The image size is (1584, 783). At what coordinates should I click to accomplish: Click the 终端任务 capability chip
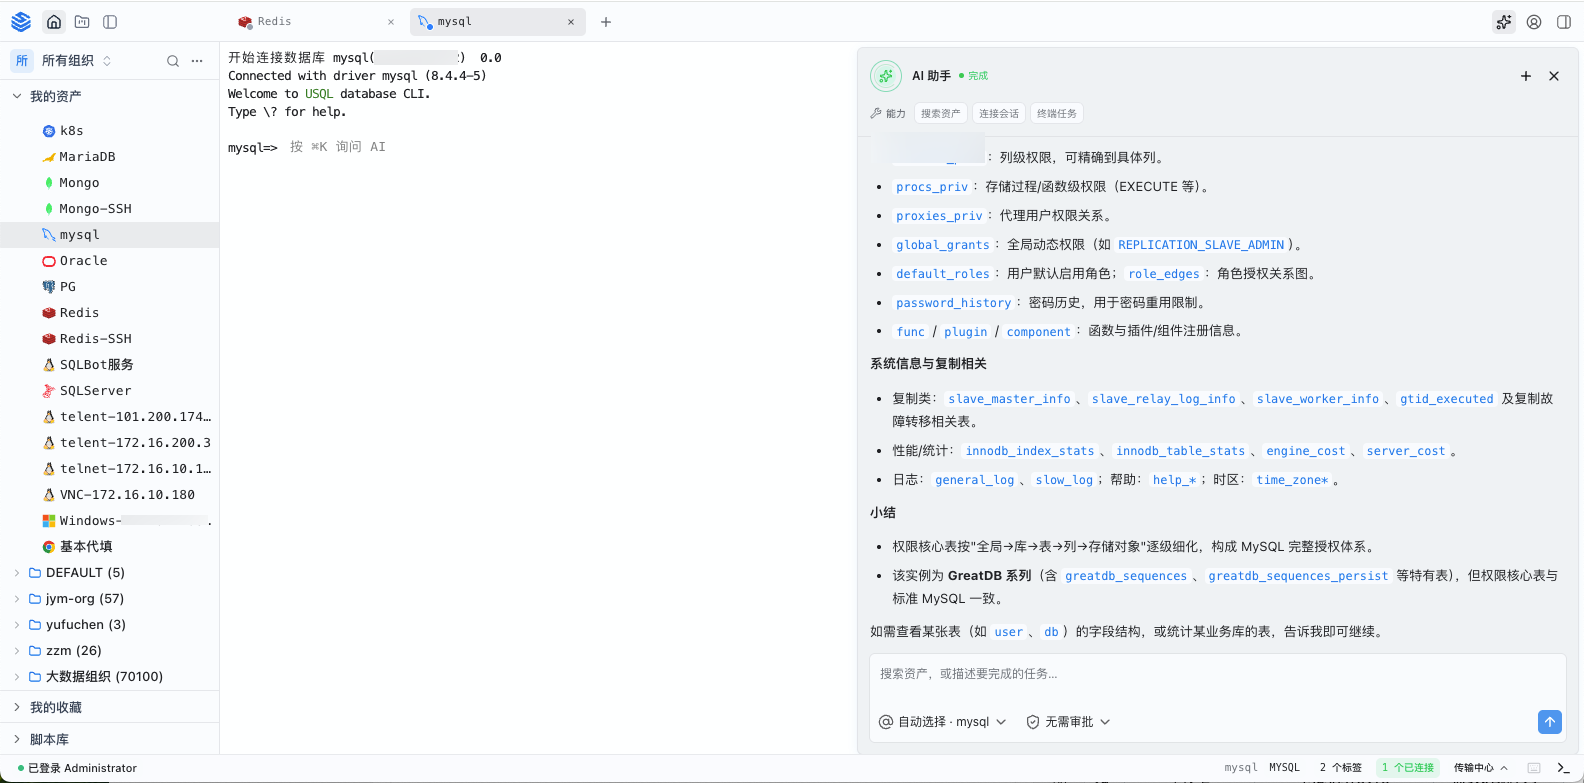(1057, 114)
